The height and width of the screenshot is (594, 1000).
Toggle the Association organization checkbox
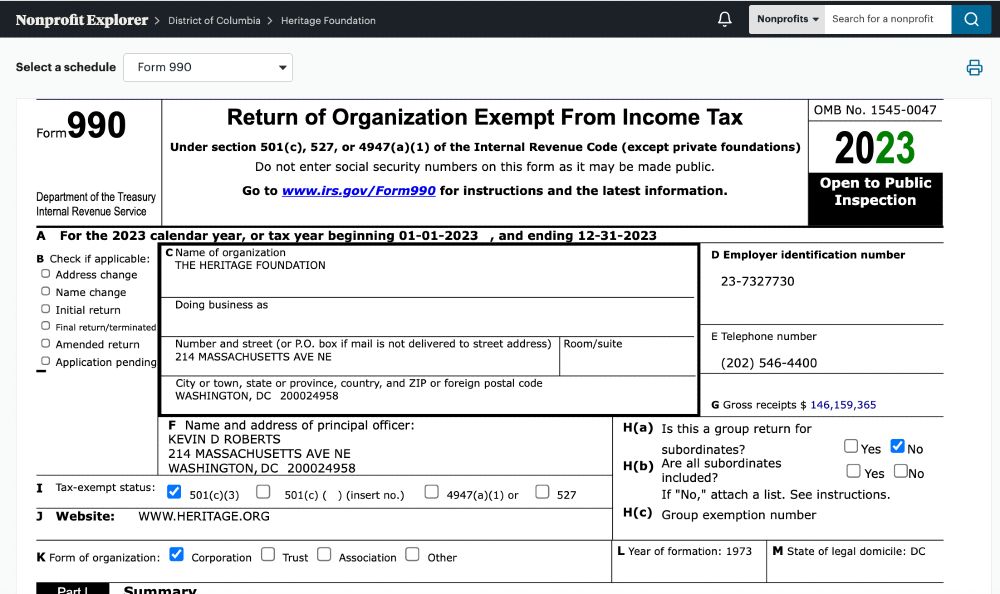pyautogui.click(x=324, y=554)
